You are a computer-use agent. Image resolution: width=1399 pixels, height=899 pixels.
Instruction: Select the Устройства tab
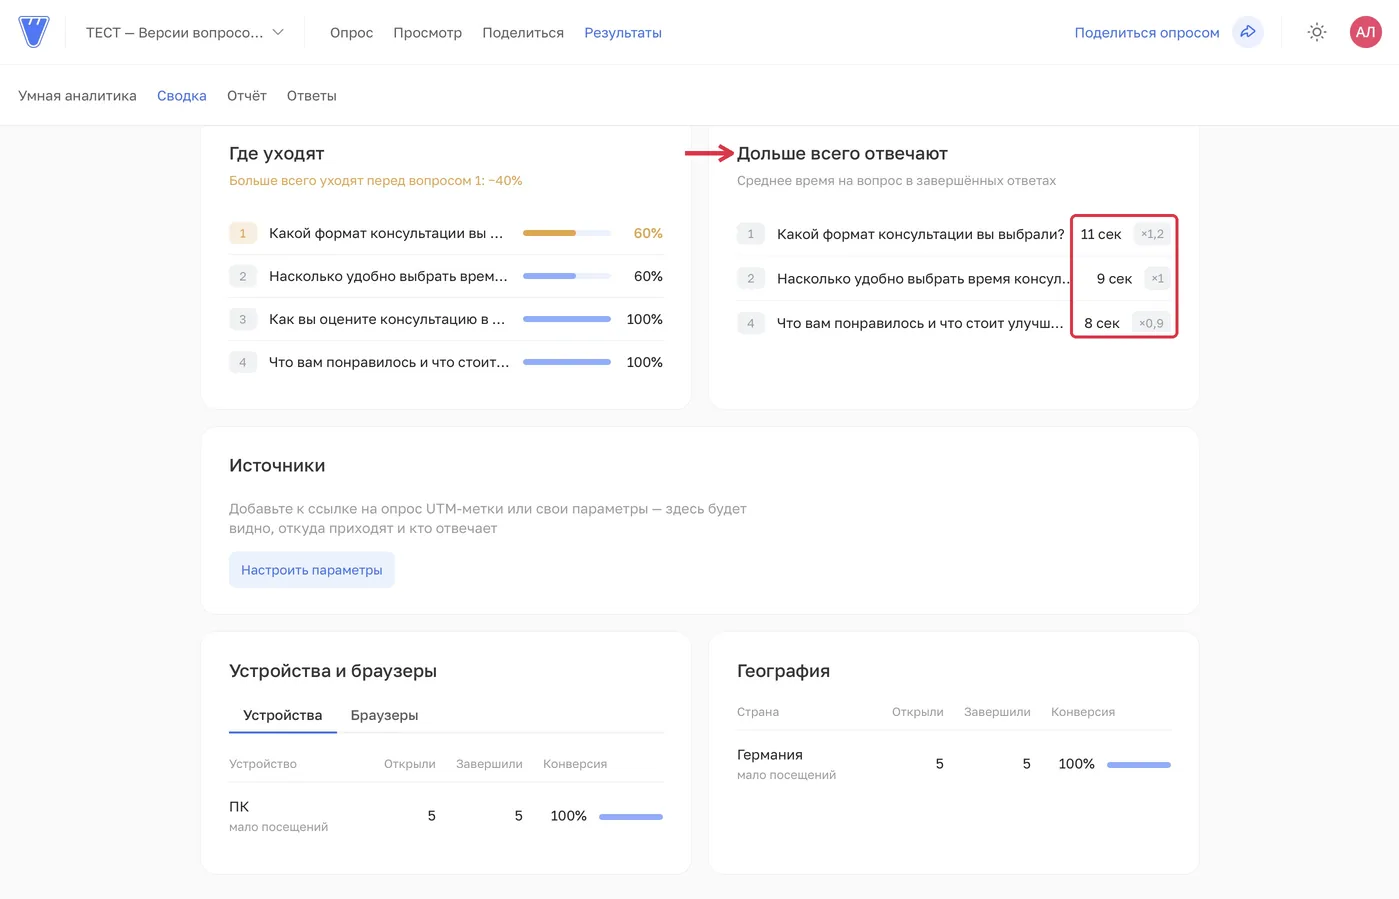283,715
